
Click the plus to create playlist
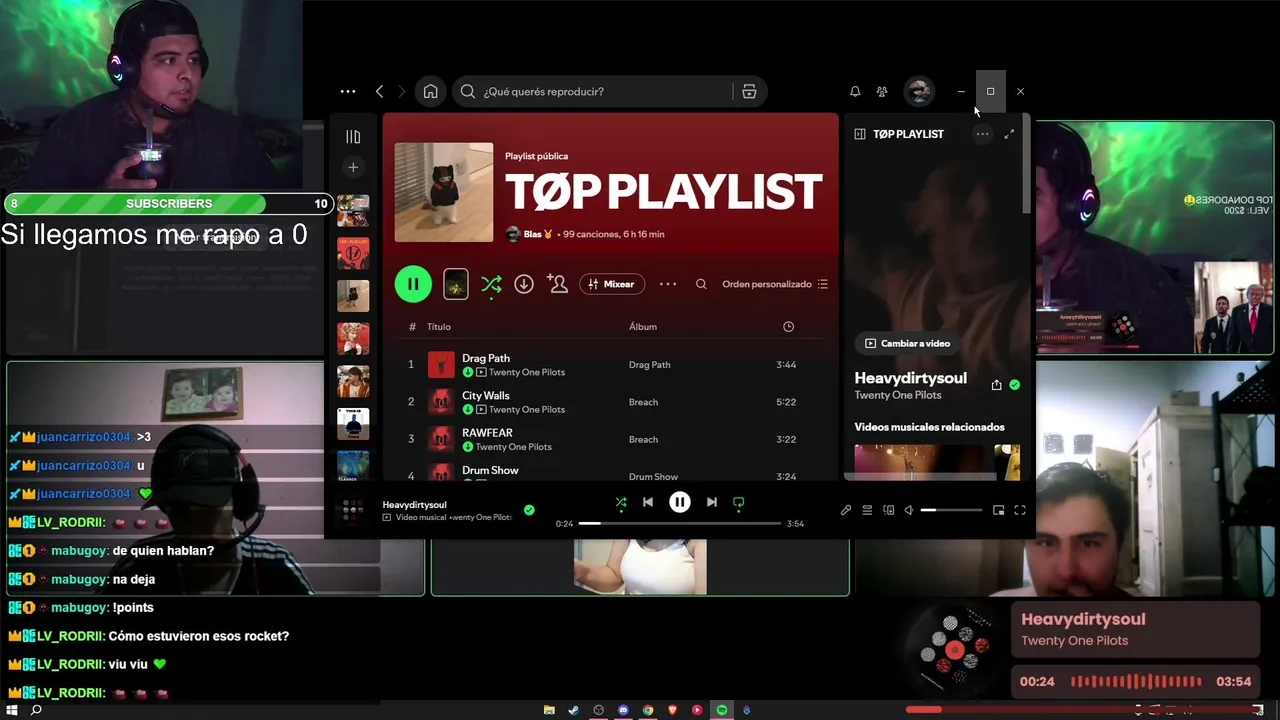tap(353, 167)
